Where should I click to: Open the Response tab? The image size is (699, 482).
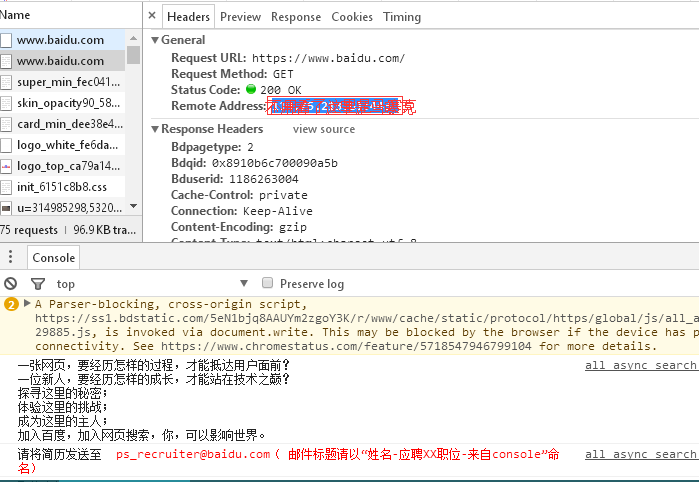click(296, 17)
